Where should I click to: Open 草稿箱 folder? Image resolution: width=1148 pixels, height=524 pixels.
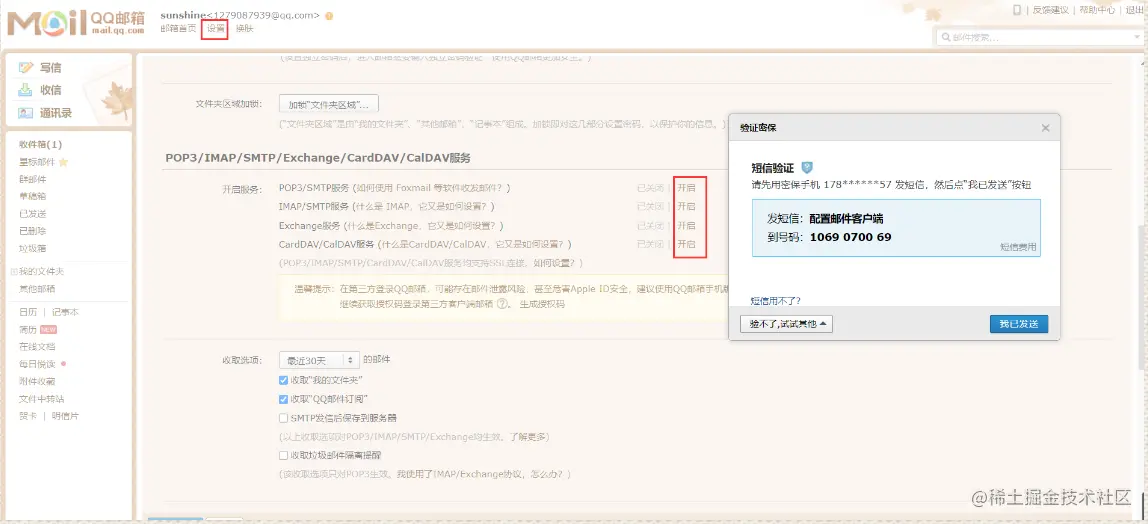(32, 196)
